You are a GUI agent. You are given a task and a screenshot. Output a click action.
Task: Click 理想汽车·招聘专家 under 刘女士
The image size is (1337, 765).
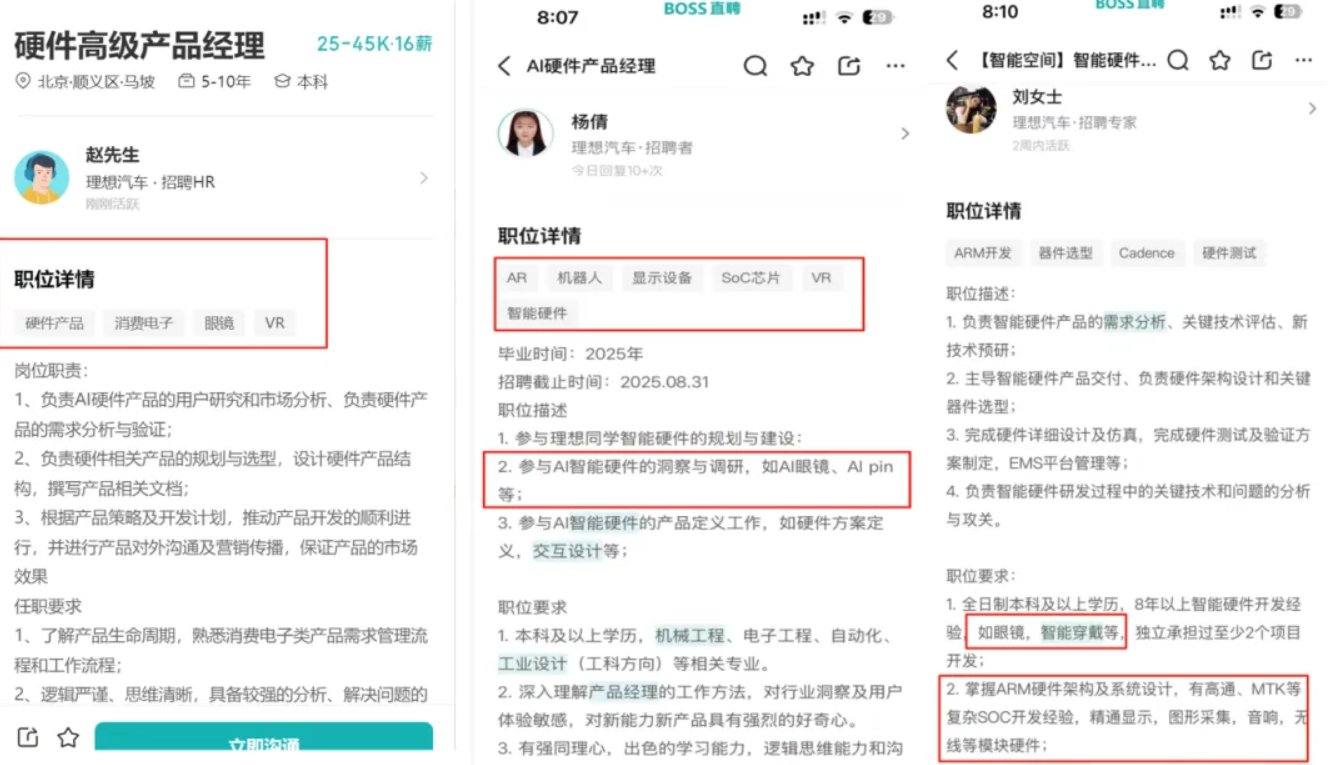pyautogui.click(x=1075, y=122)
